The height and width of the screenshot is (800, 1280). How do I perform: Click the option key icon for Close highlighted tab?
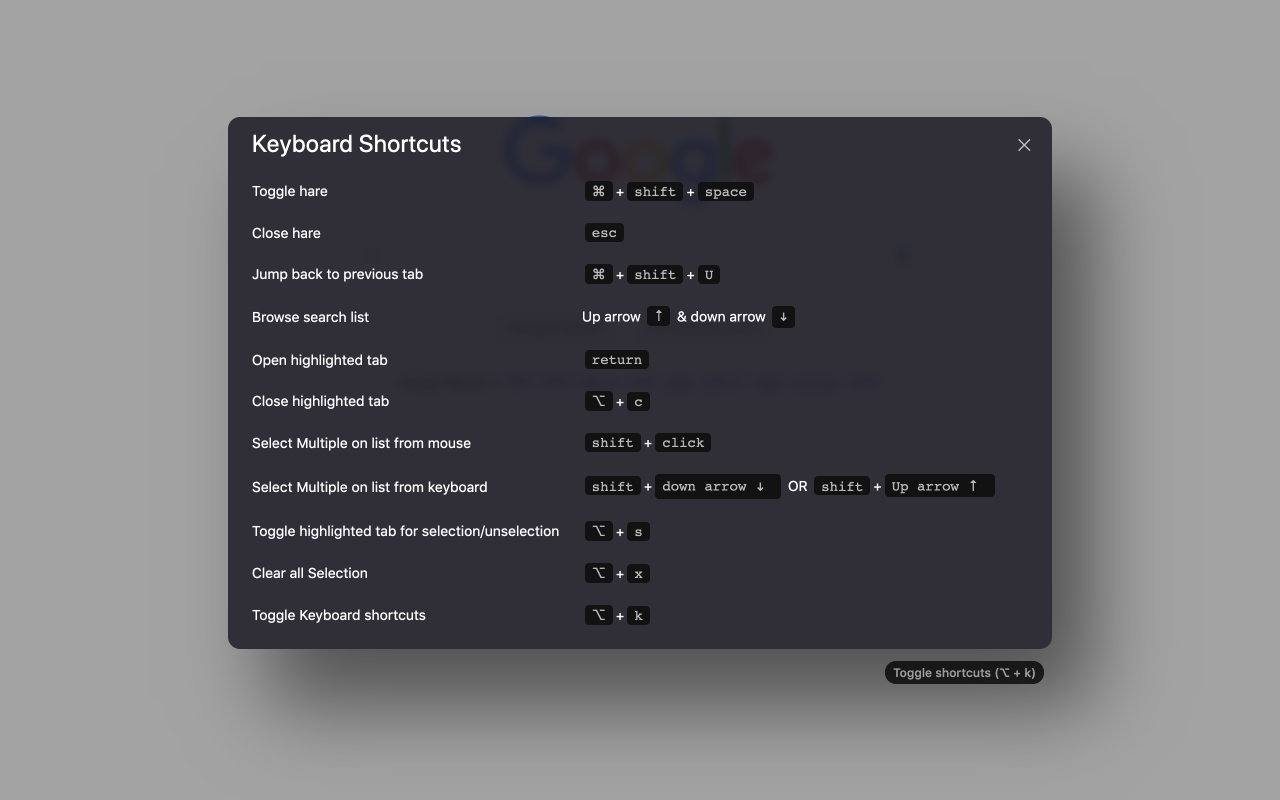click(x=598, y=401)
